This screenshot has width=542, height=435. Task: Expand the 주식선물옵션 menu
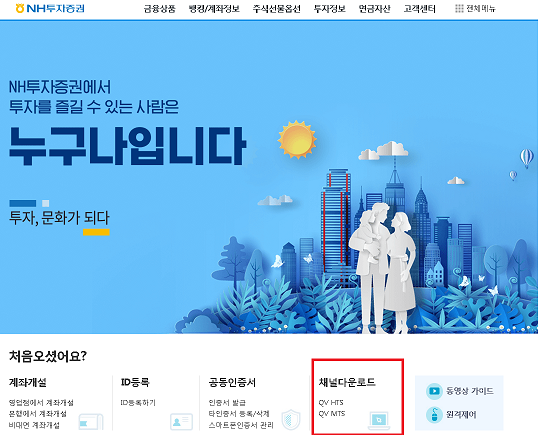tap(277, 9)
